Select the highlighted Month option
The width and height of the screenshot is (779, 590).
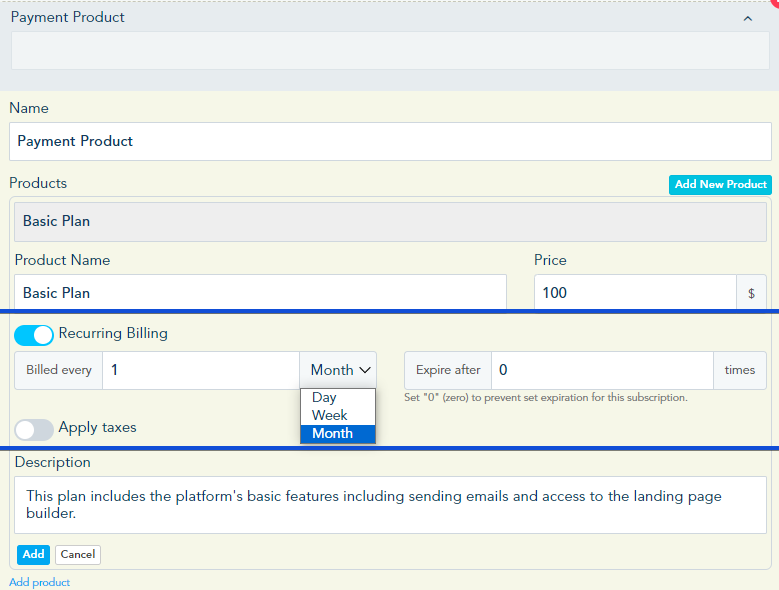tap(333, 433)
